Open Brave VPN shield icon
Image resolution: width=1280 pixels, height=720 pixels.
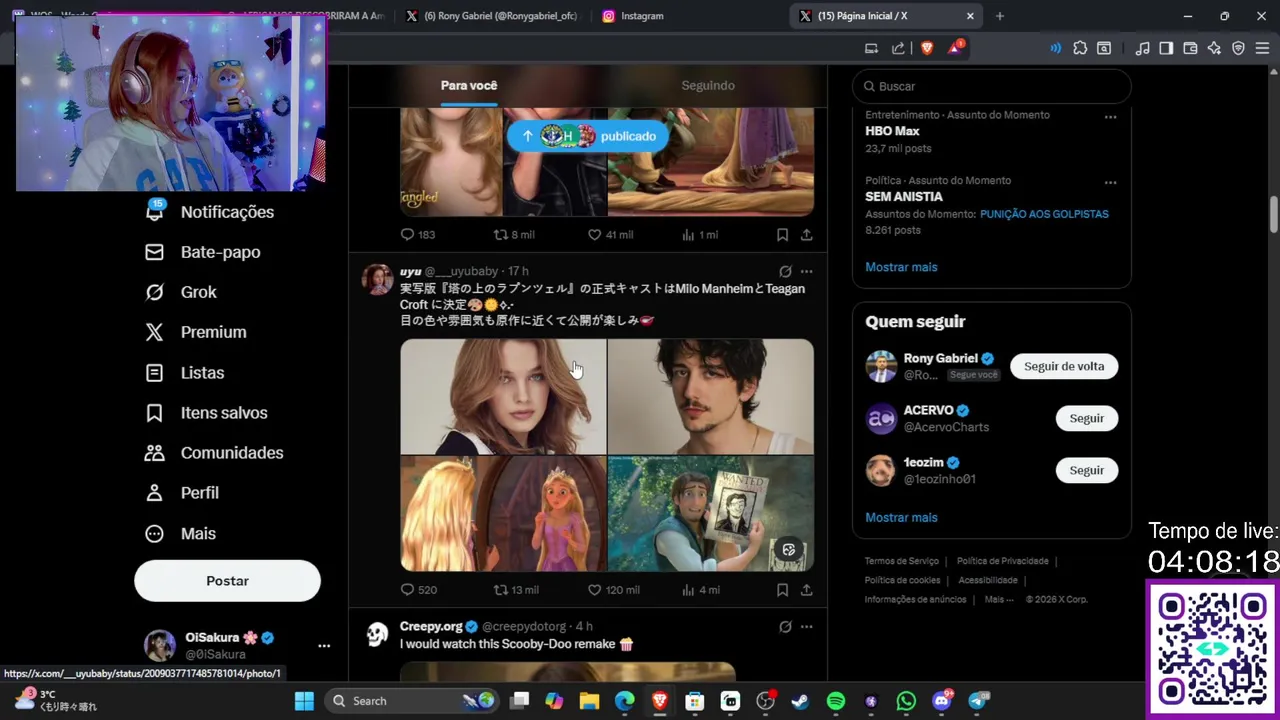[1238, 48]
